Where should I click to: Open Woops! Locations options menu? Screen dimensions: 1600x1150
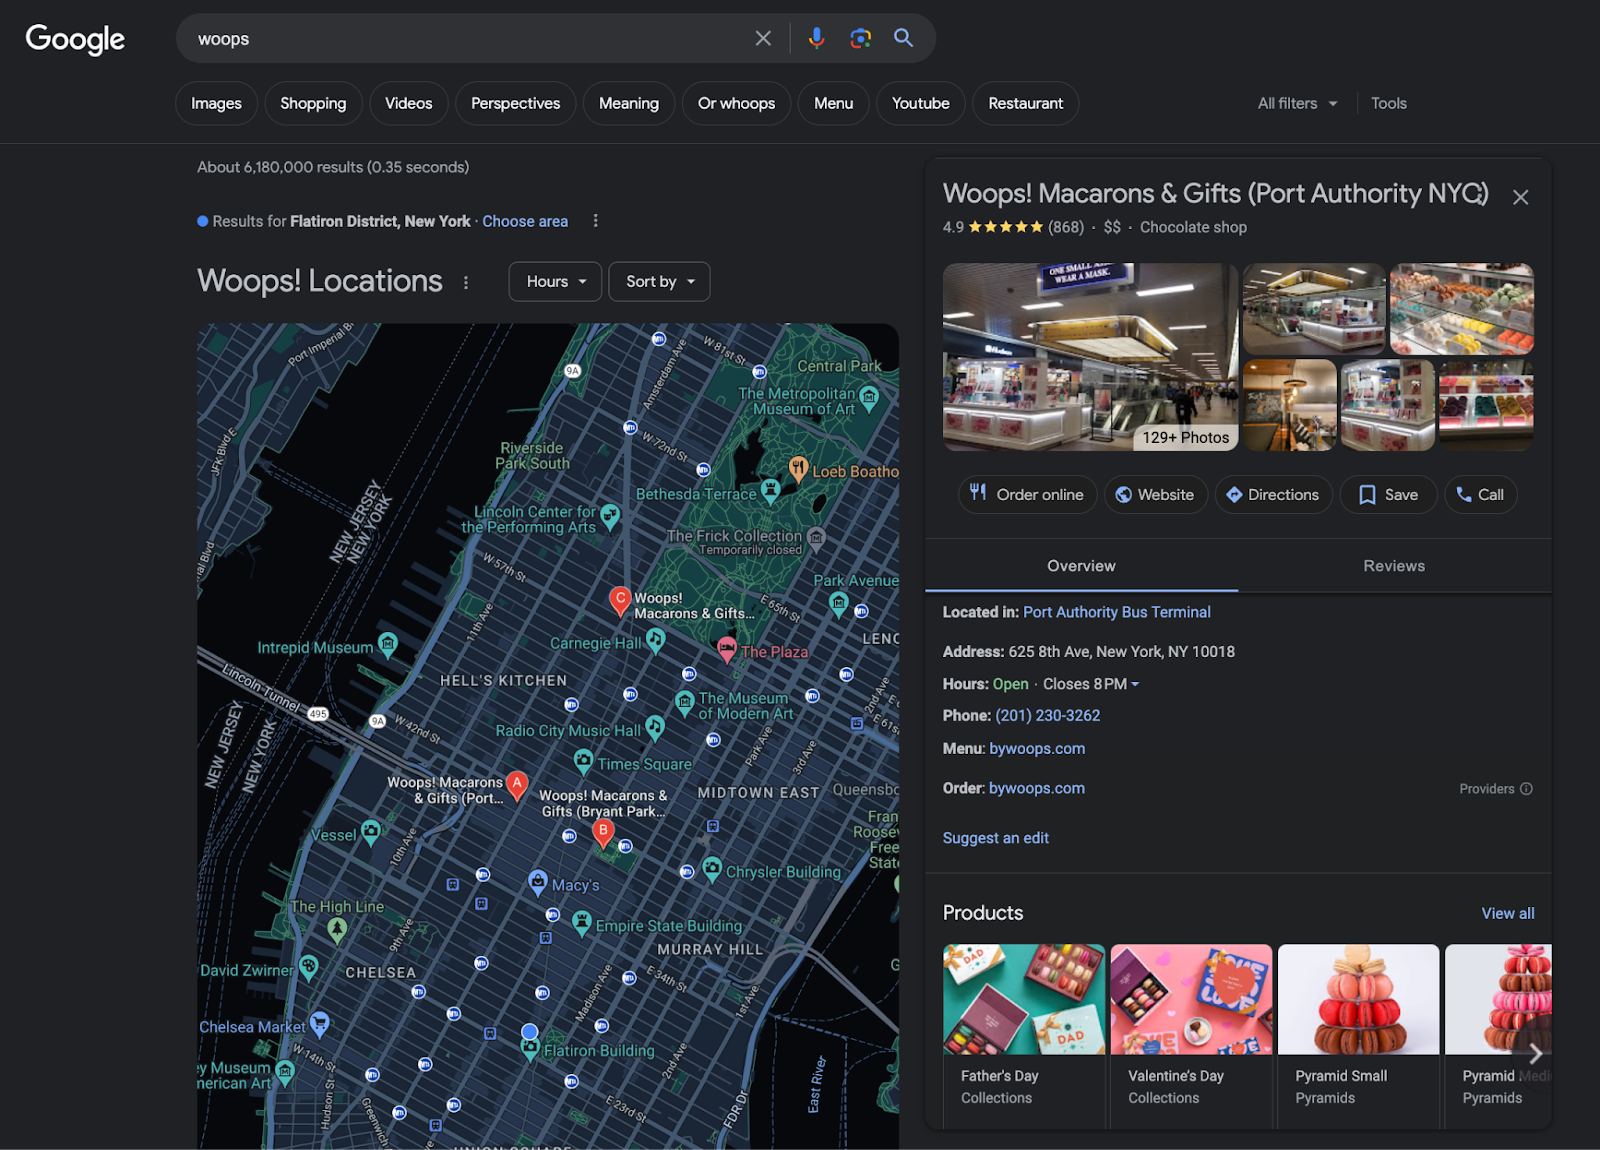coord(466,282)
